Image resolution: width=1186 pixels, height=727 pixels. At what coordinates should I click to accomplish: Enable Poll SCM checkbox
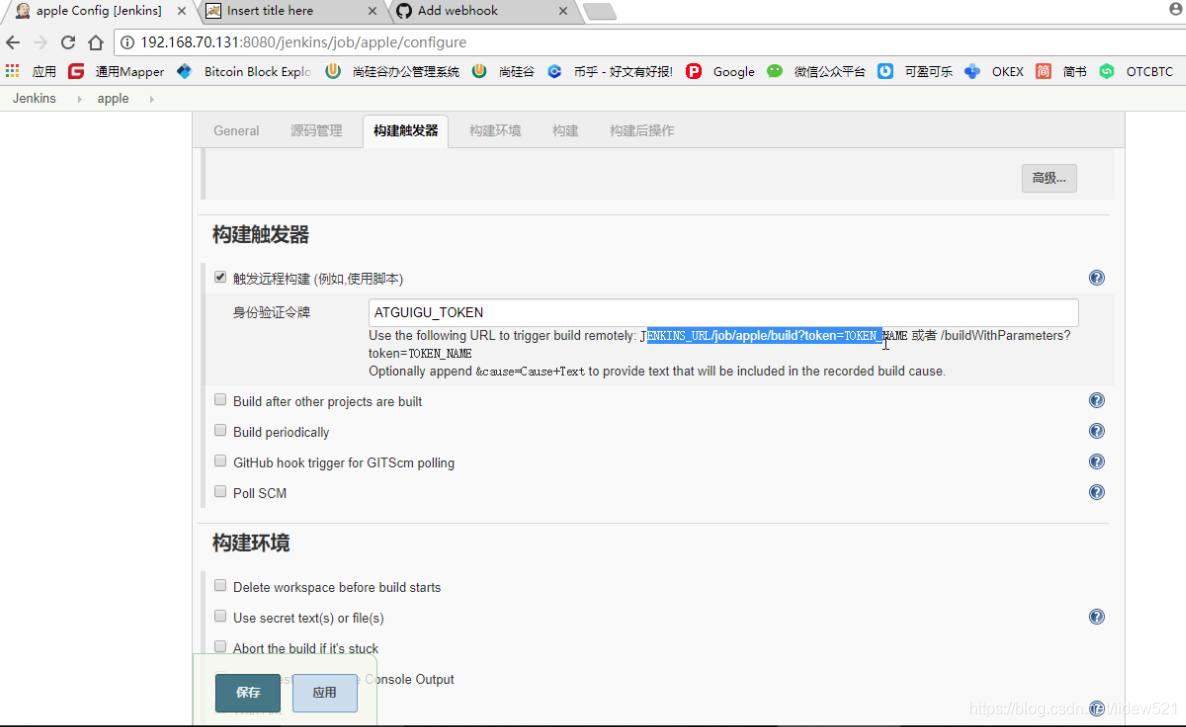pyautogui.click(x=220, y=491)
